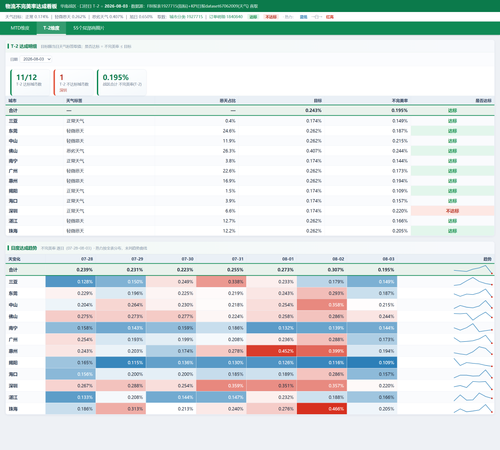The image size is (500, 450).
Task: Click 惠州's red 0.452% heatmap cell
Action: [272, 351]
